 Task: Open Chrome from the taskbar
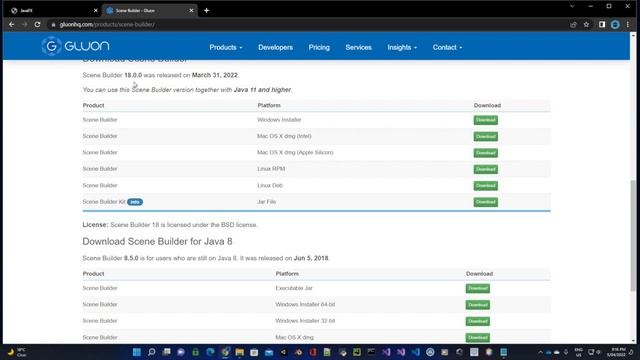pyautogui.click(x=225, y=352)
